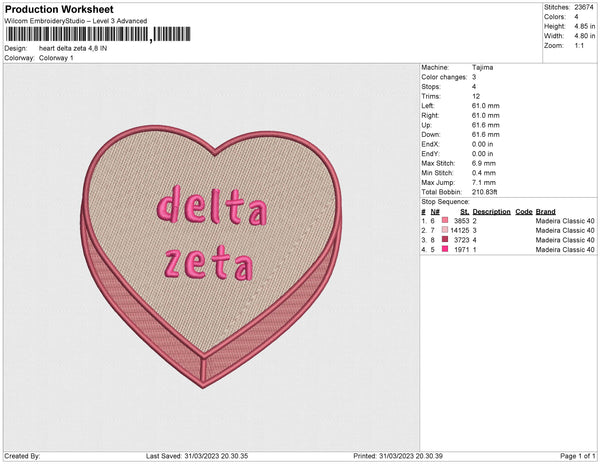Click 'Page 1 of 1' in footer
This screenshot has width=600, height=464.
577,456
